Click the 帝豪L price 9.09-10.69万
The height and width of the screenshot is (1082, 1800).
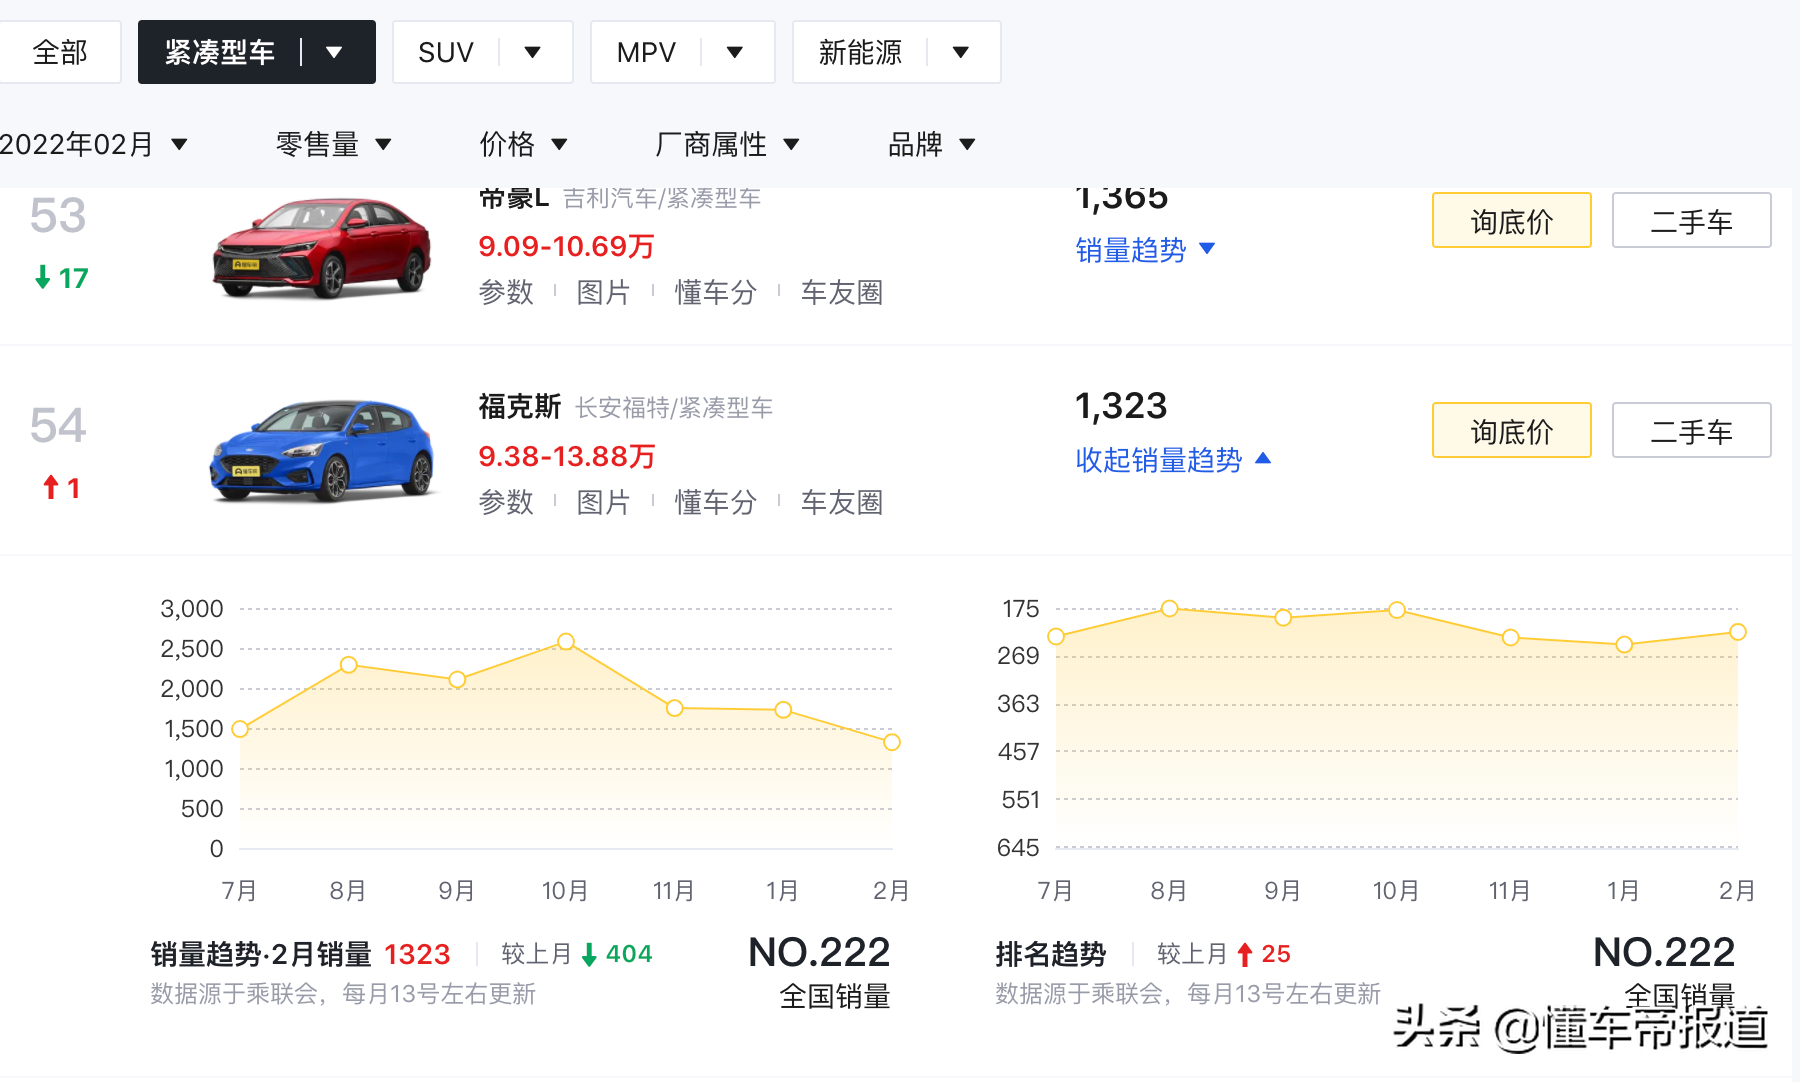[x=566, y=247]
